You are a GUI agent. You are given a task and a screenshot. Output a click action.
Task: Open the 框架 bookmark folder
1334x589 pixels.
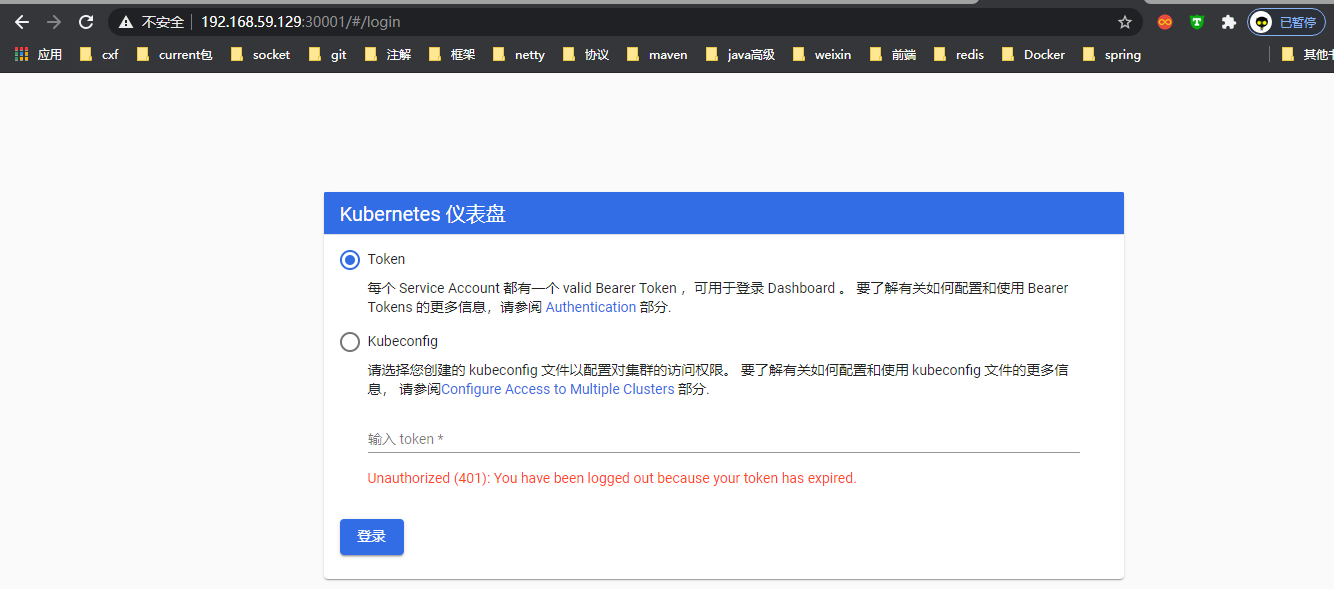[451, 55]
